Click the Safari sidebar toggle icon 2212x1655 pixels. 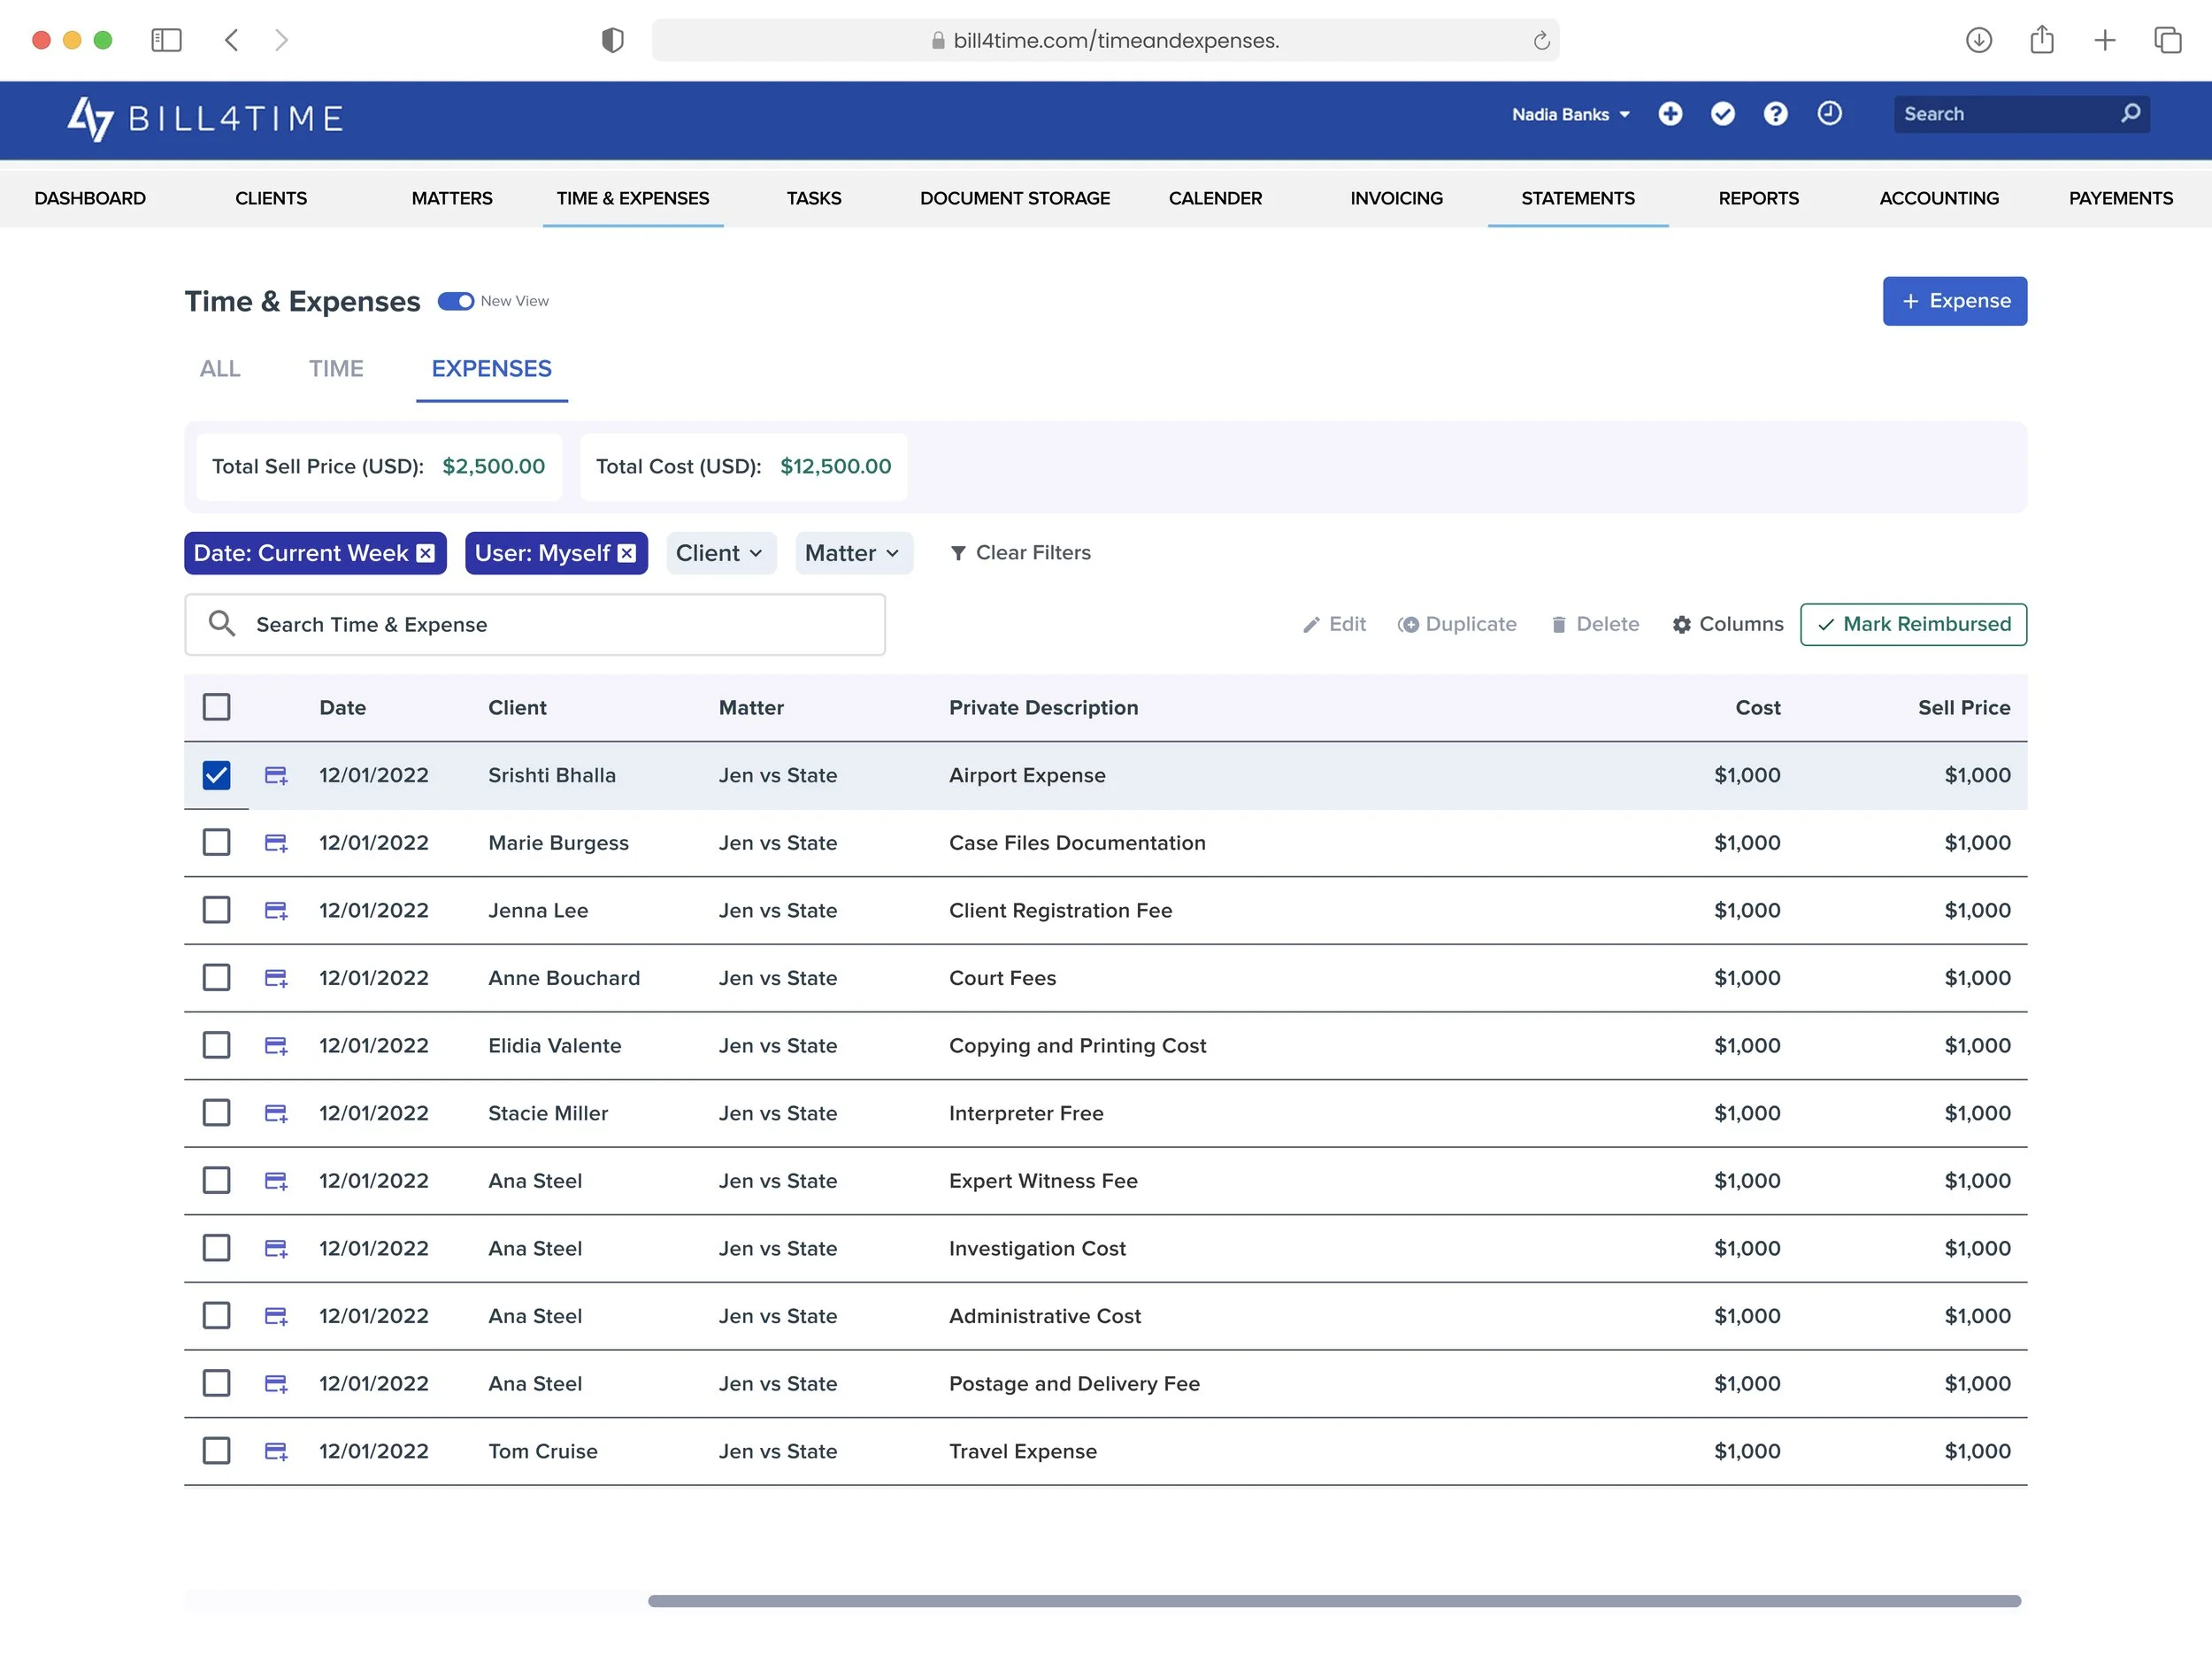coord(166,40)
